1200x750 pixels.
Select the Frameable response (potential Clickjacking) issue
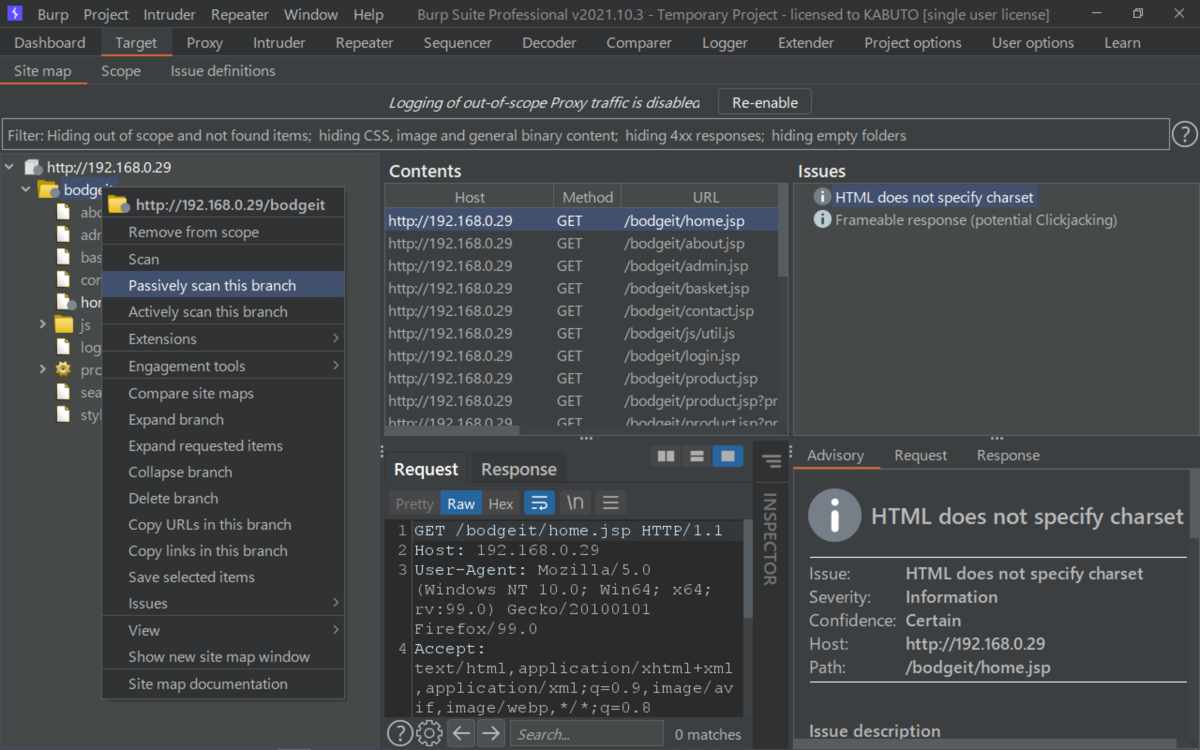[976, 220]
